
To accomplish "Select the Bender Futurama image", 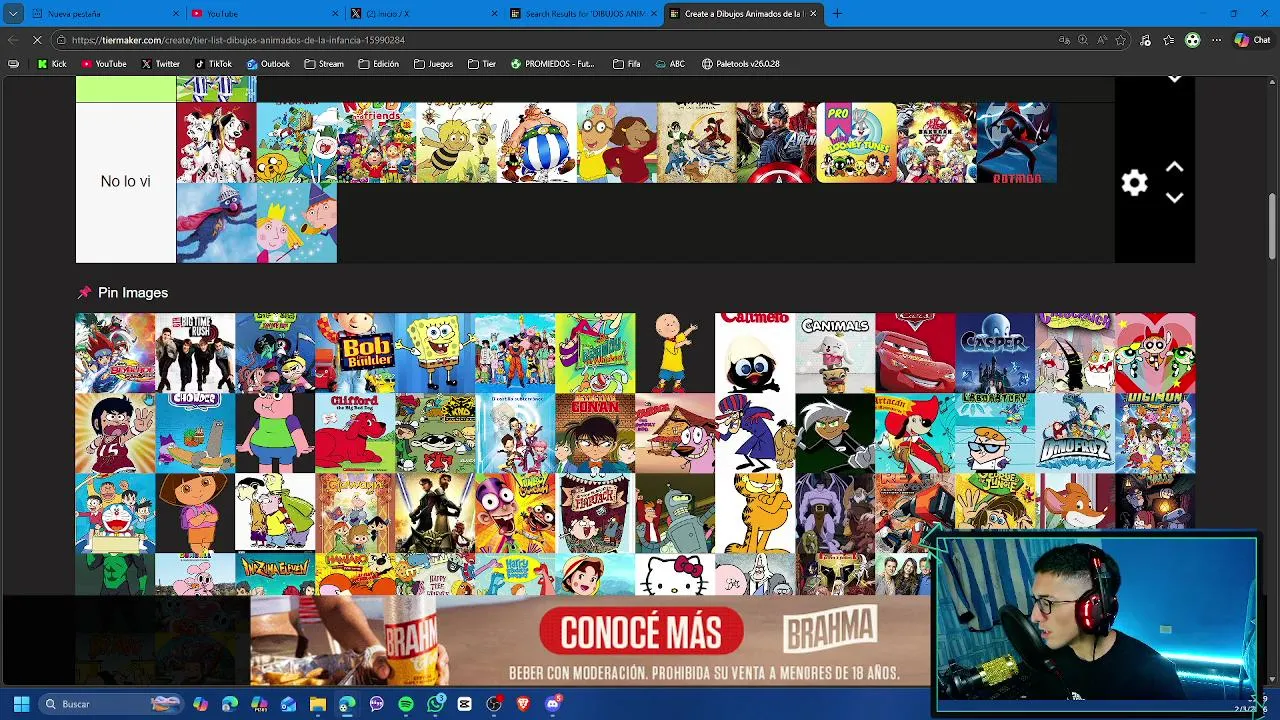I will click(x=675, y=513).
